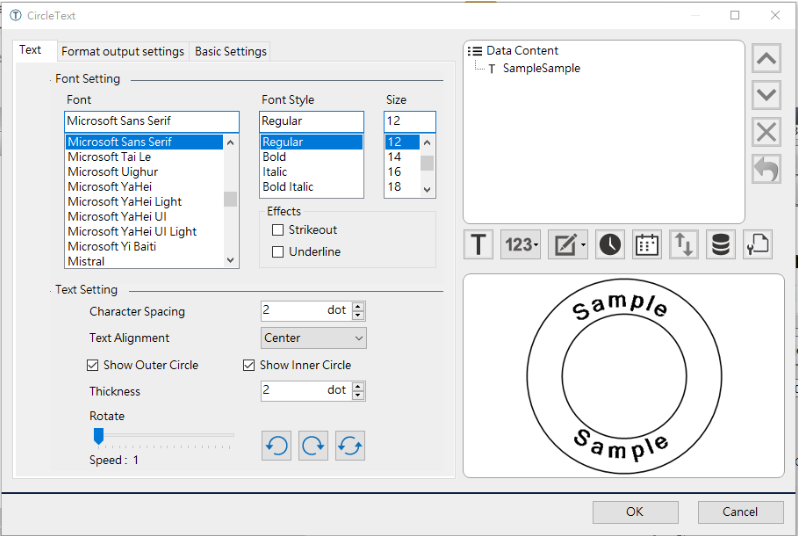Insert a database field item

721,245
